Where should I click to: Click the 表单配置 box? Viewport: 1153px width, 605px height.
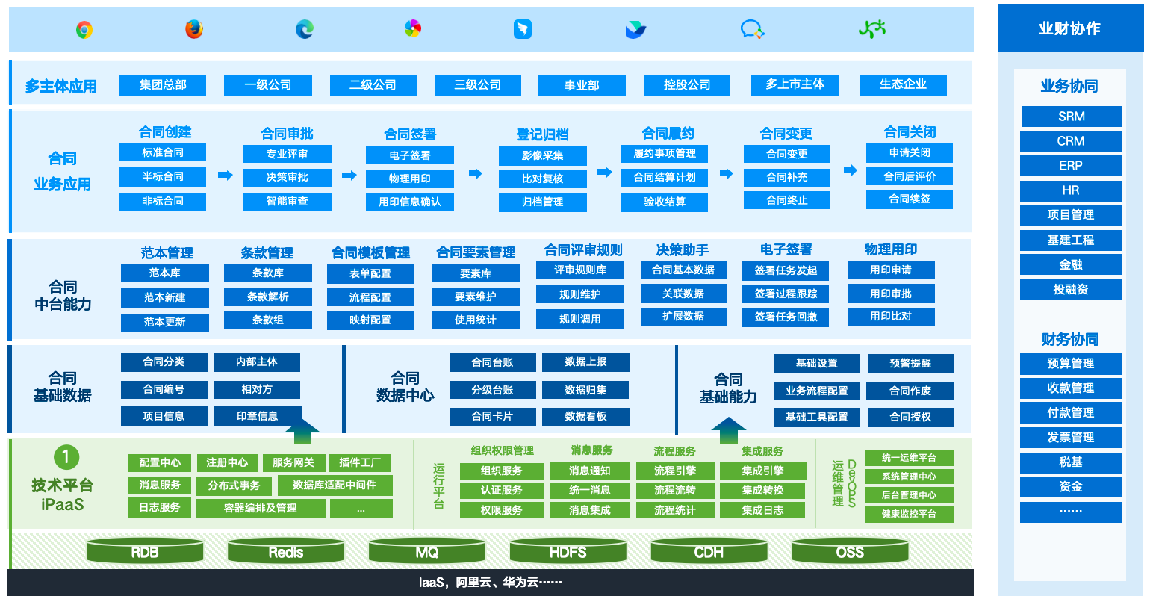click(x=371, y=273)
